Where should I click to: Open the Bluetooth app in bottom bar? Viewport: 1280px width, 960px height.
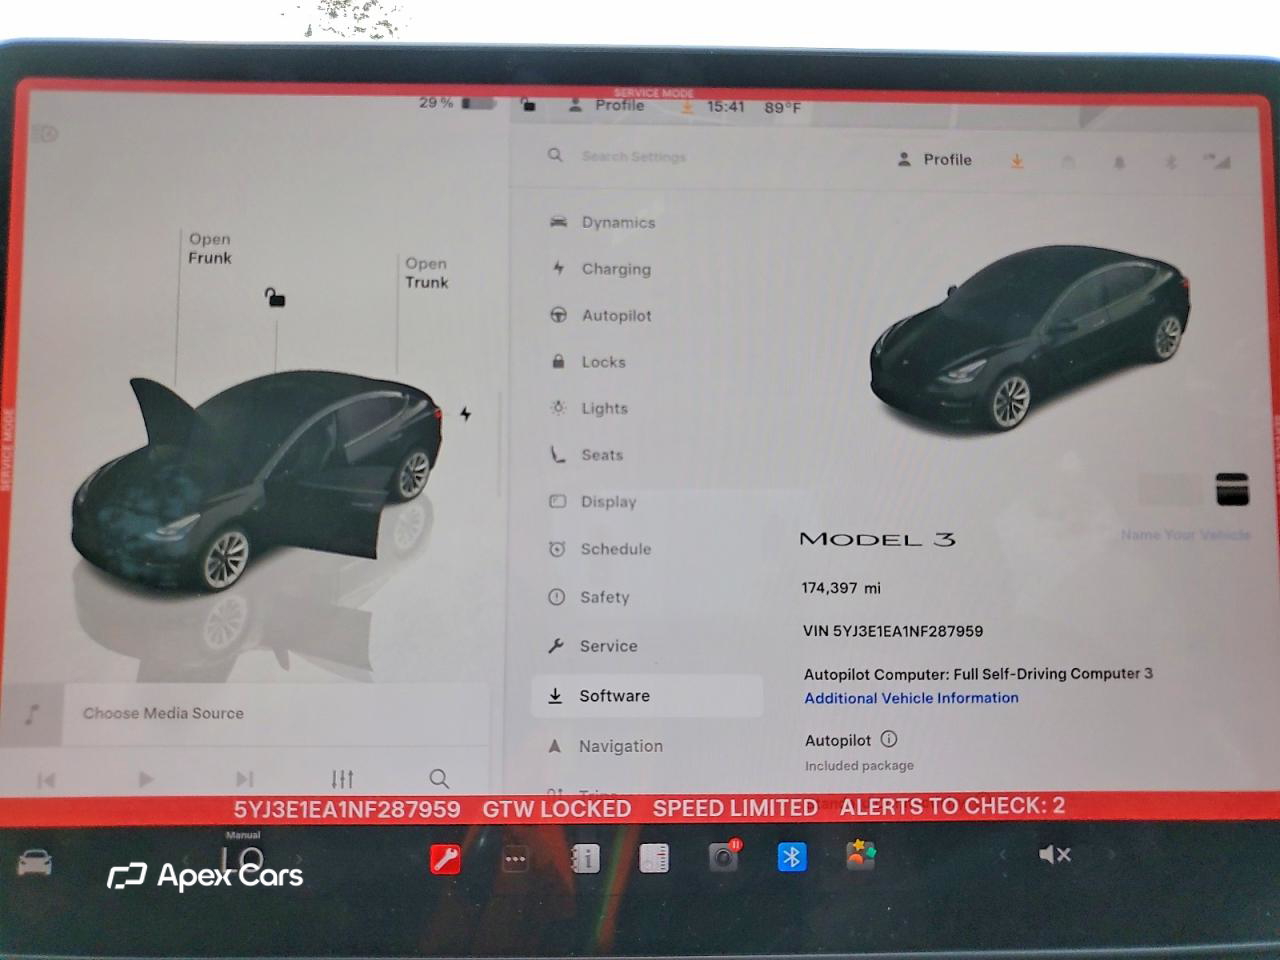792,857
